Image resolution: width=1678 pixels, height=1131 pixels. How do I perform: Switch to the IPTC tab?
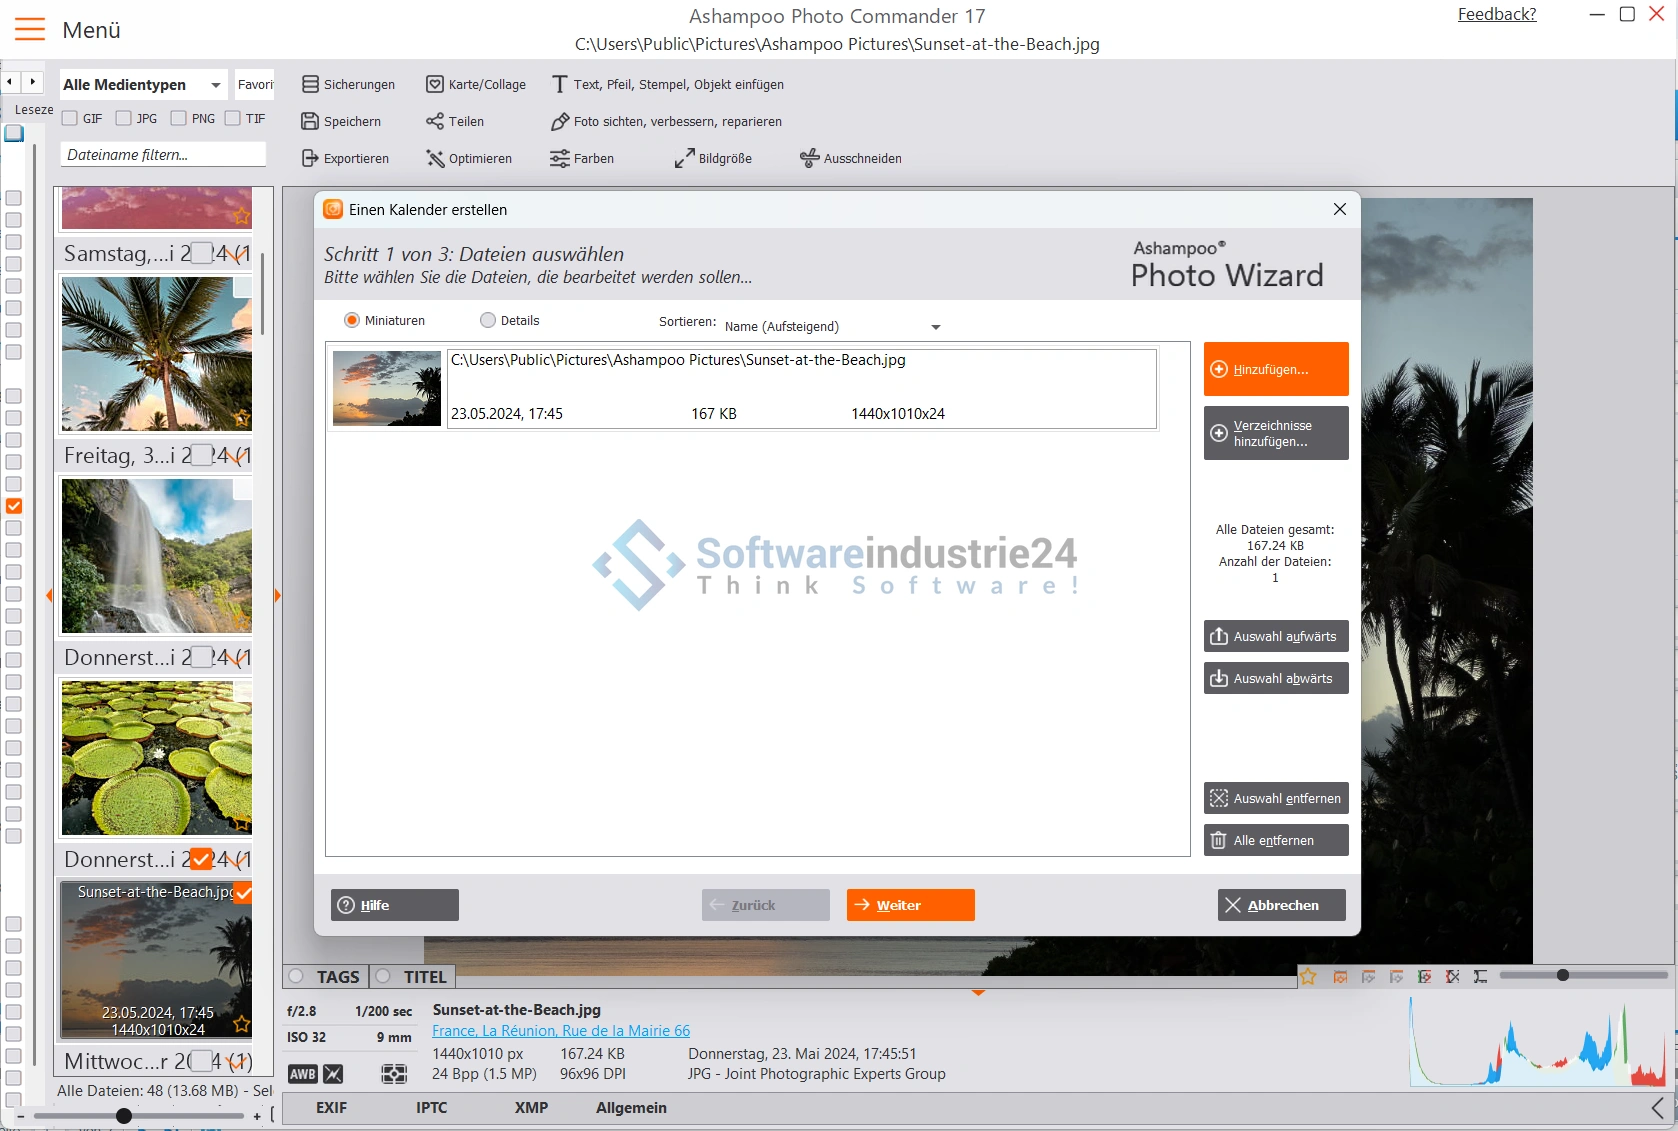[x=431, y=1108]
